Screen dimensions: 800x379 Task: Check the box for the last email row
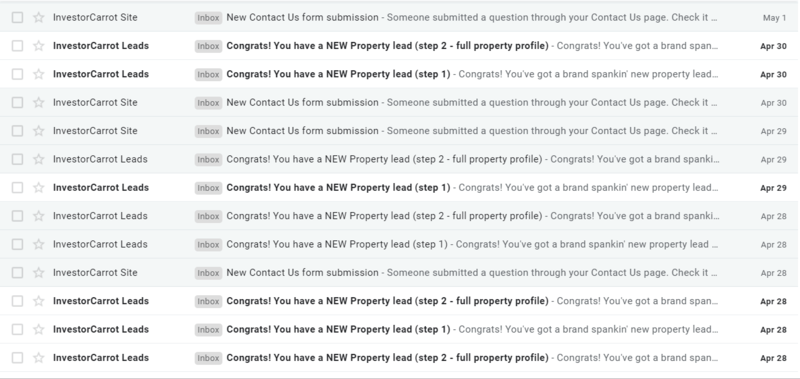click(x=17, y=358)
